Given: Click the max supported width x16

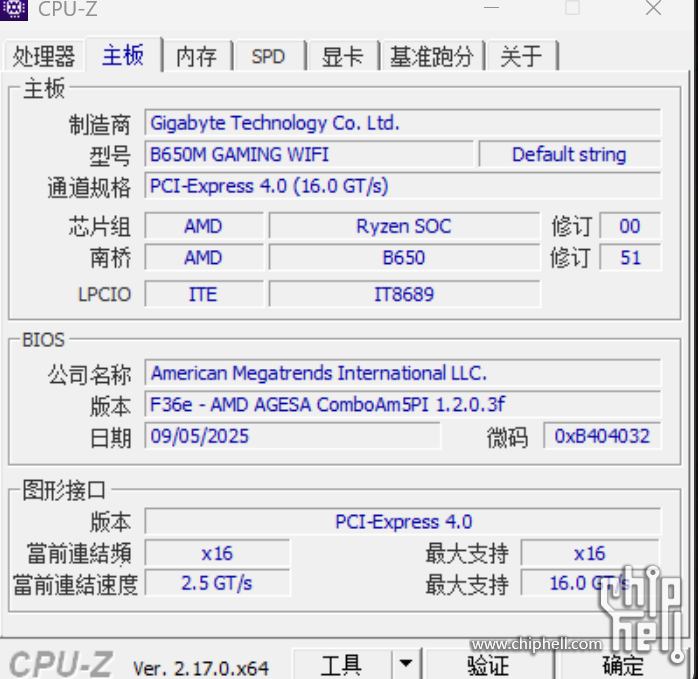Looking at the screenshot, I should [590, 553].
